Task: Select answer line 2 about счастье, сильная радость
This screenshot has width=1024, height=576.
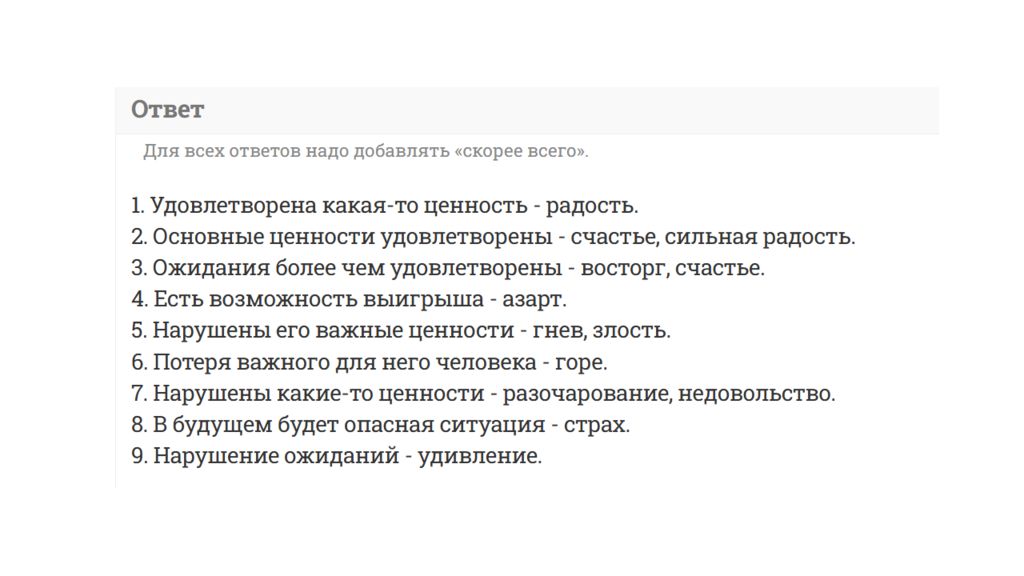Action: click(x=493, y=237)
